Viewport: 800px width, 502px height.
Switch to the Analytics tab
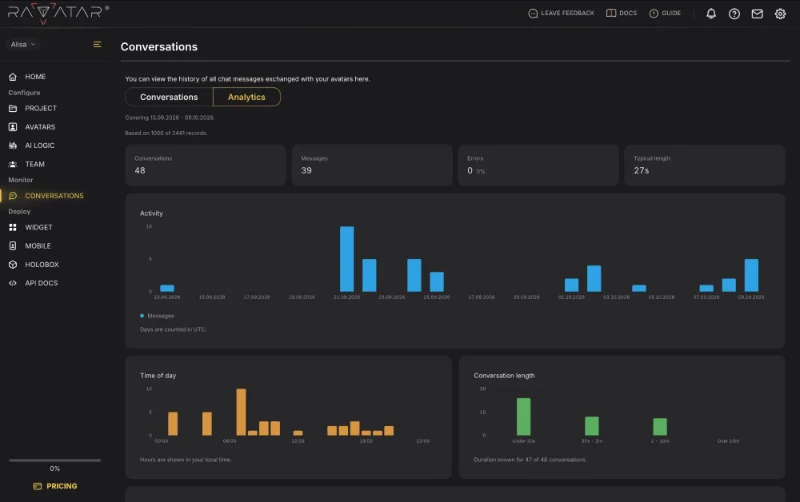(246, 97)
